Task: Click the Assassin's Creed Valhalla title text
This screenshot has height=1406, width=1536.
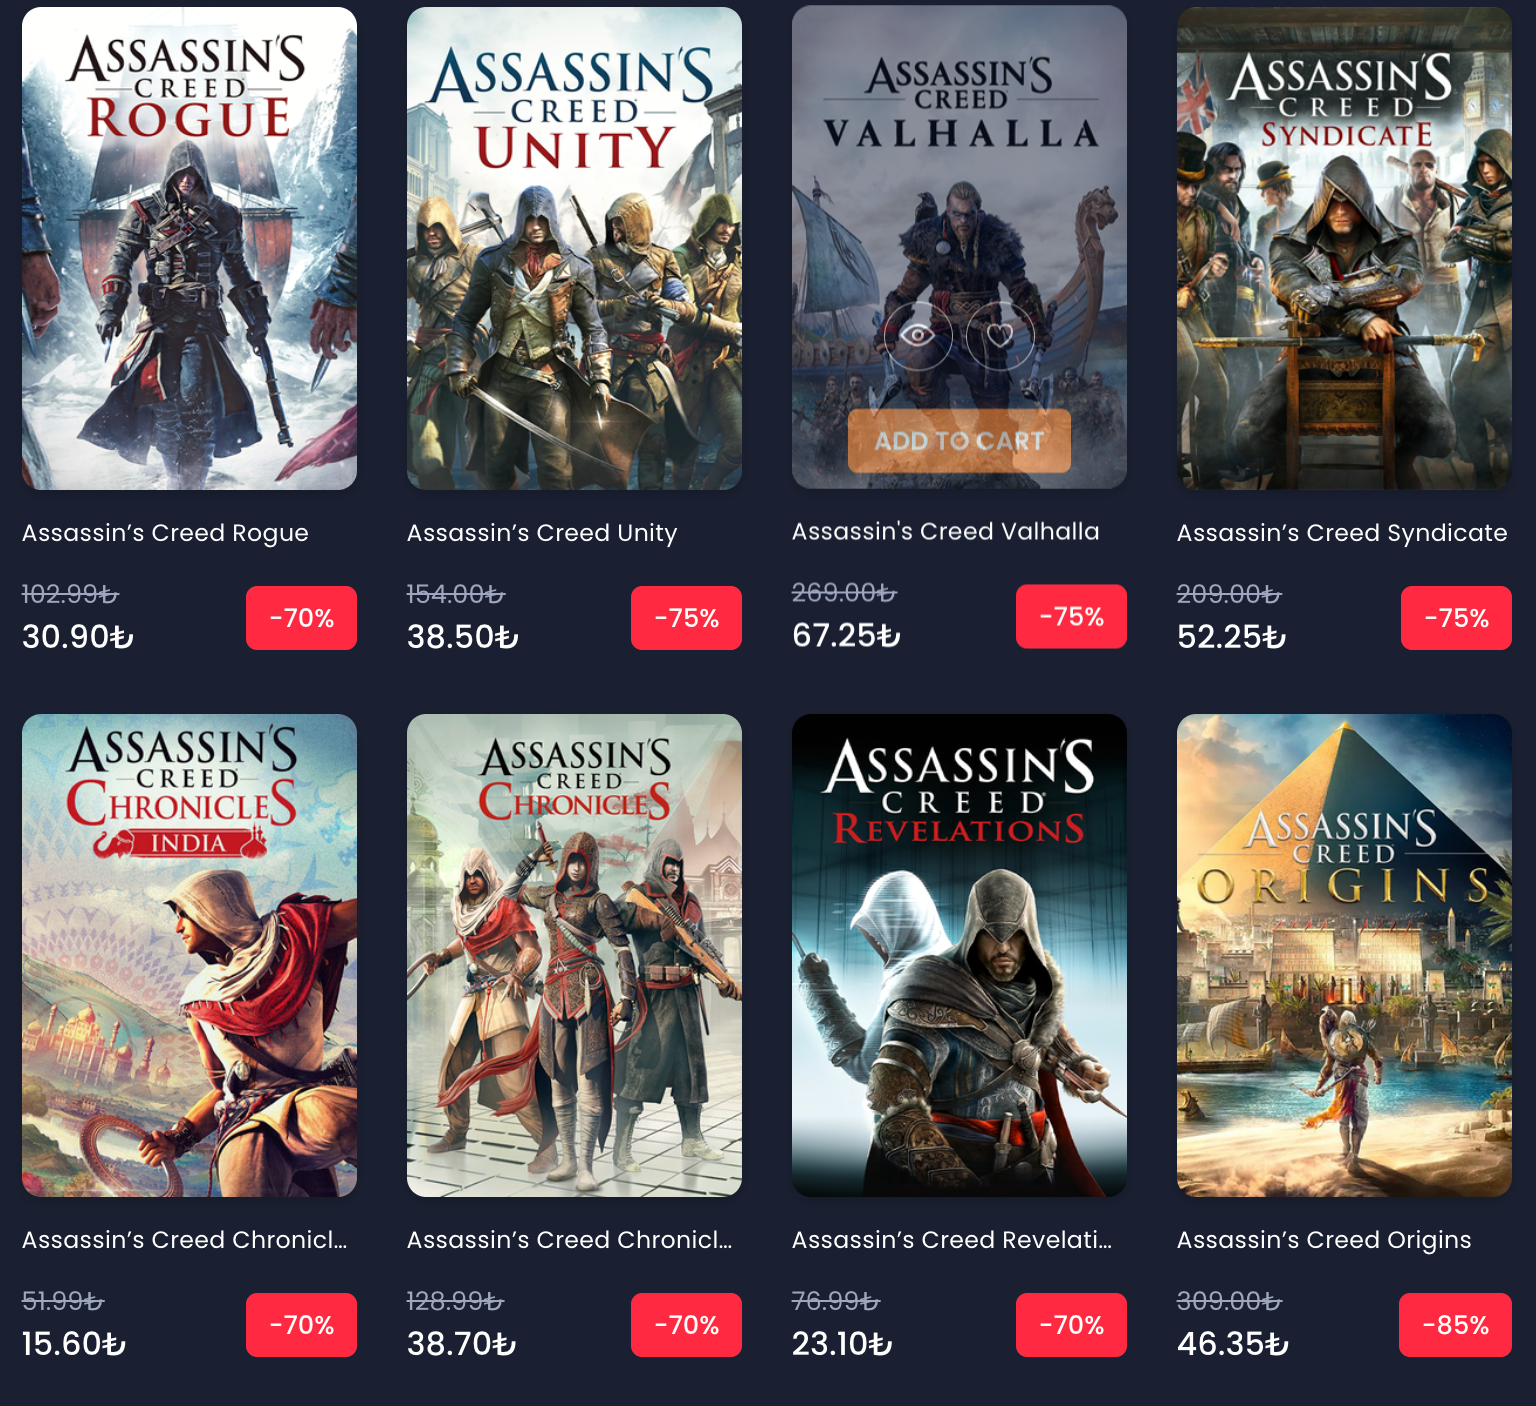Action: tap(945, 531)
